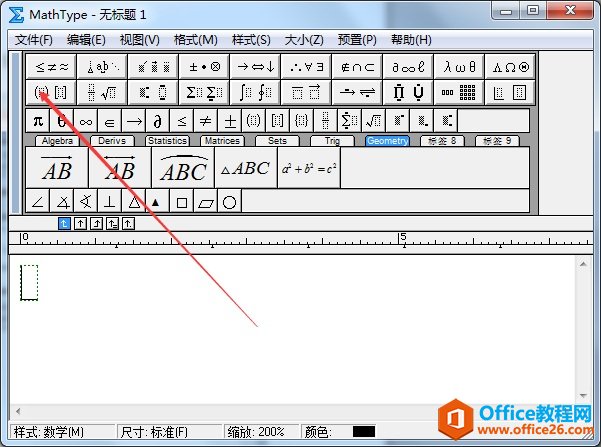Image resolution: width=601 pixels, height=447 pixels.
Task: Click the empty equation slot in editing area
Action: coord(29,283)
